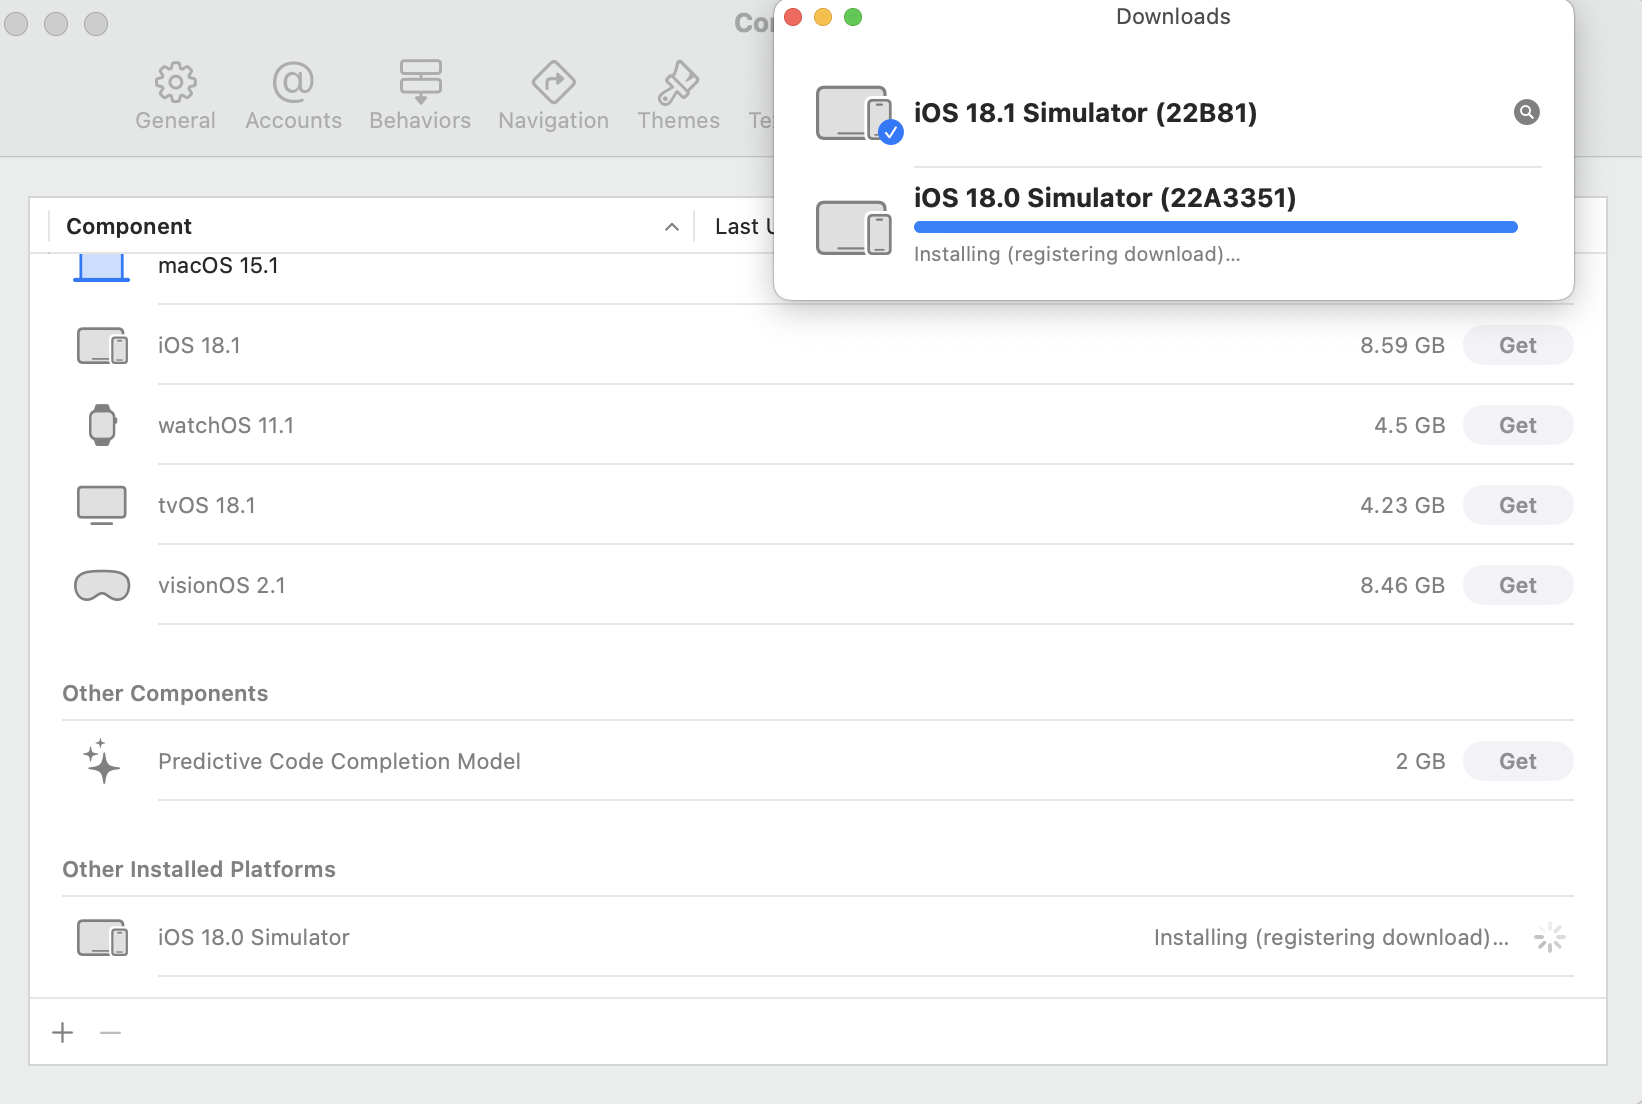This screenshot has width=1642, height=1104.
Task: Click the add platform plus button
Action: tap(63, 1032)
